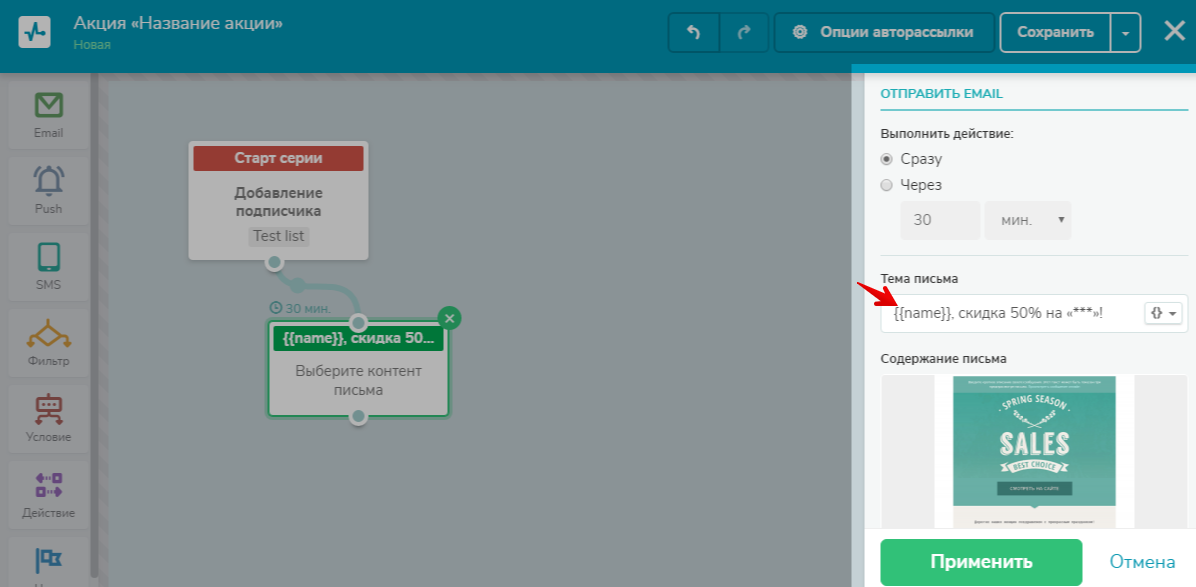1196x587 pixels.
Task: Click the Новая status label
Action: click(x=92, y=45)
